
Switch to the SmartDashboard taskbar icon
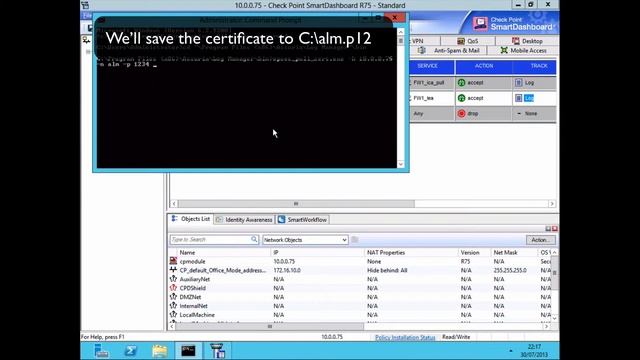point(218,351)
